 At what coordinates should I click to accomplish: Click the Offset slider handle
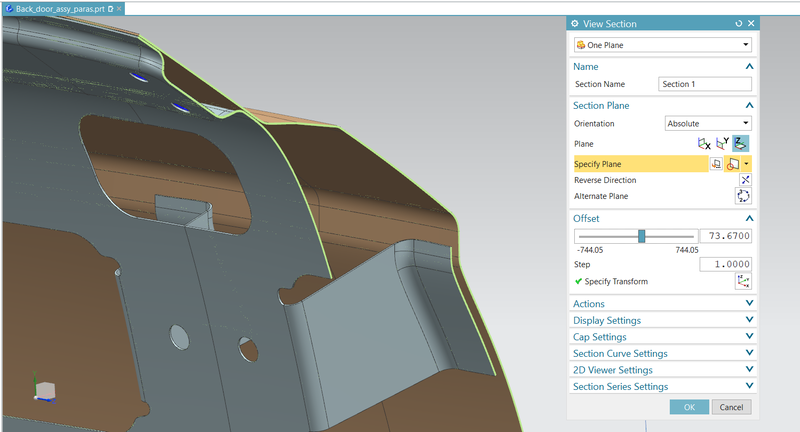pos(642,236)
